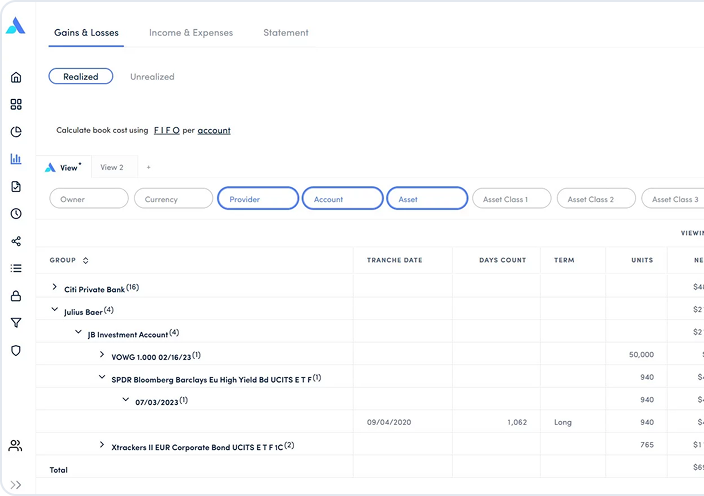Toggle the Provider grouping pill
Image resolution: width=704 pixels, height=496 pixels.
(258, 198)
